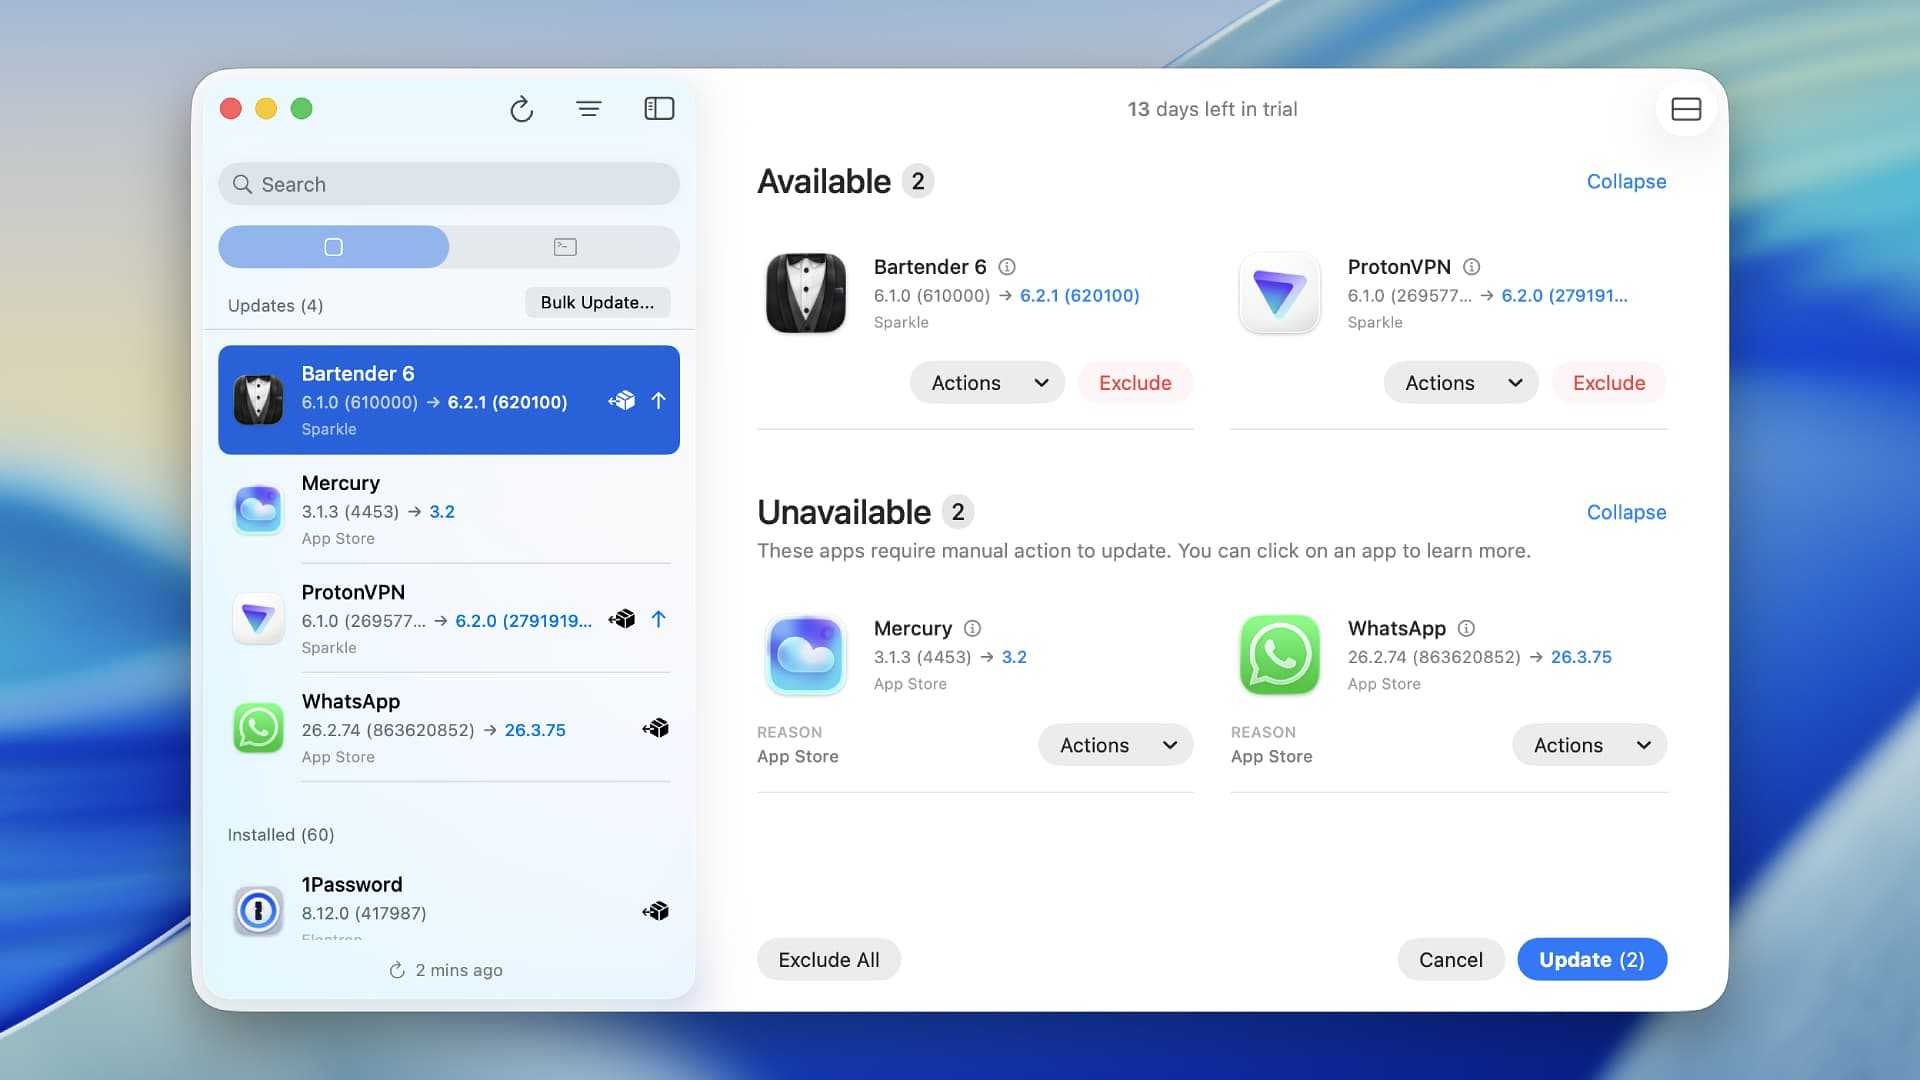Screen dimensions: 1920x1080
Task: Select the Mercury row in sidebar list
Action: coord(449,510)
